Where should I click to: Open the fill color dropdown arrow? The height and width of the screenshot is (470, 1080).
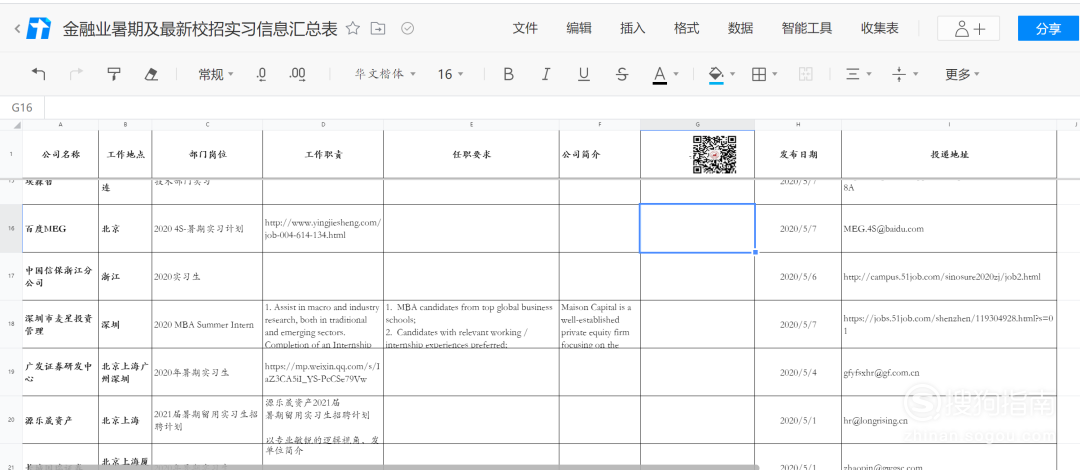coord(733,74)
